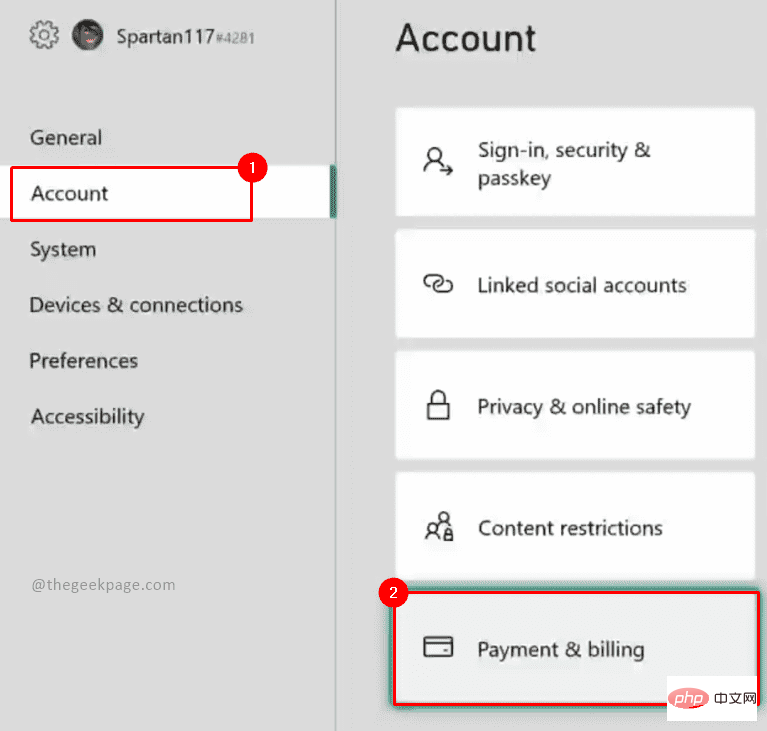Switch to the General settings tab
The width and height of the screenshot is (767, 731).
tap(66, 138)
